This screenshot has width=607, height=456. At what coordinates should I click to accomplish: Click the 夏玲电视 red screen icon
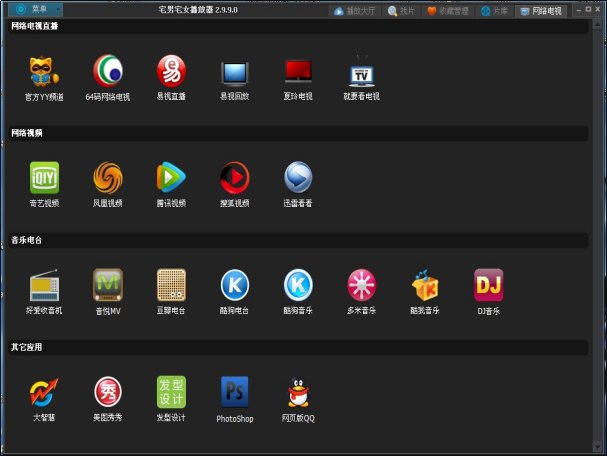coord(298,72)
